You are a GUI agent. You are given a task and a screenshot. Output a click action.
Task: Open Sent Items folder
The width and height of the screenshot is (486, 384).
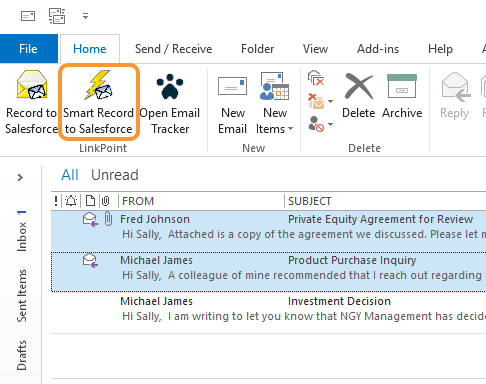pyautogui.click(x=22, y=296)
